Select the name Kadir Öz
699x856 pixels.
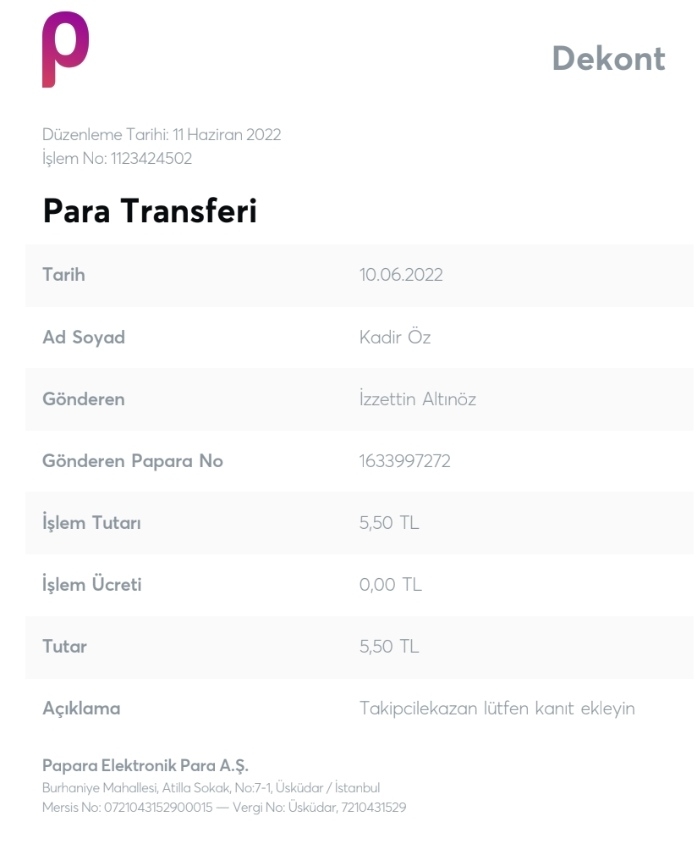point(395,337)
